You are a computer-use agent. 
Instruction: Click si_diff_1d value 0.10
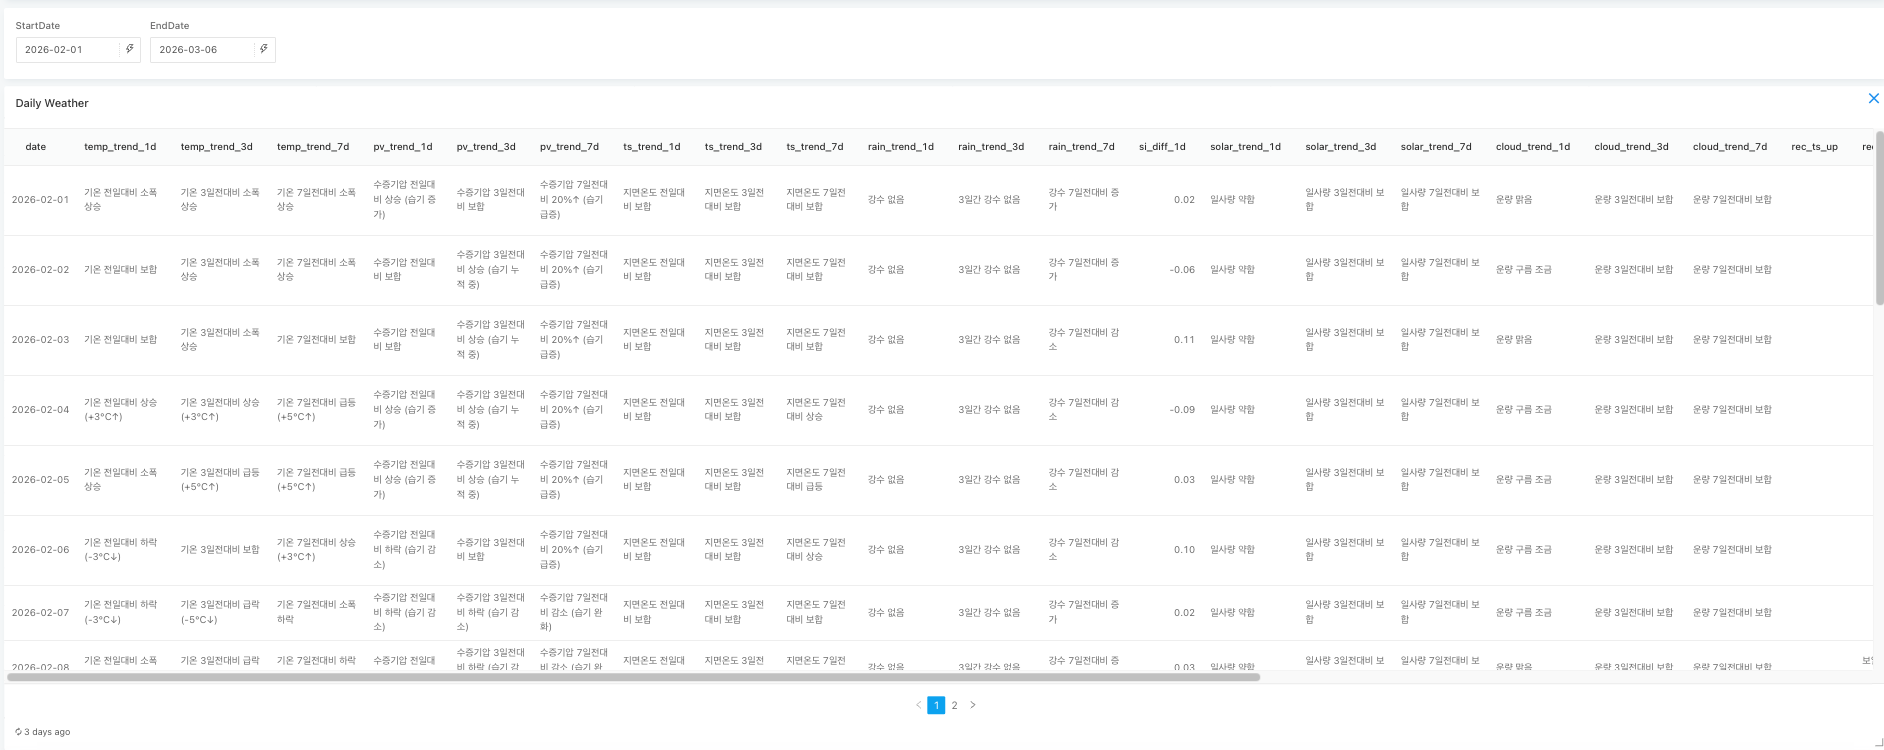tap(1184, 550)
